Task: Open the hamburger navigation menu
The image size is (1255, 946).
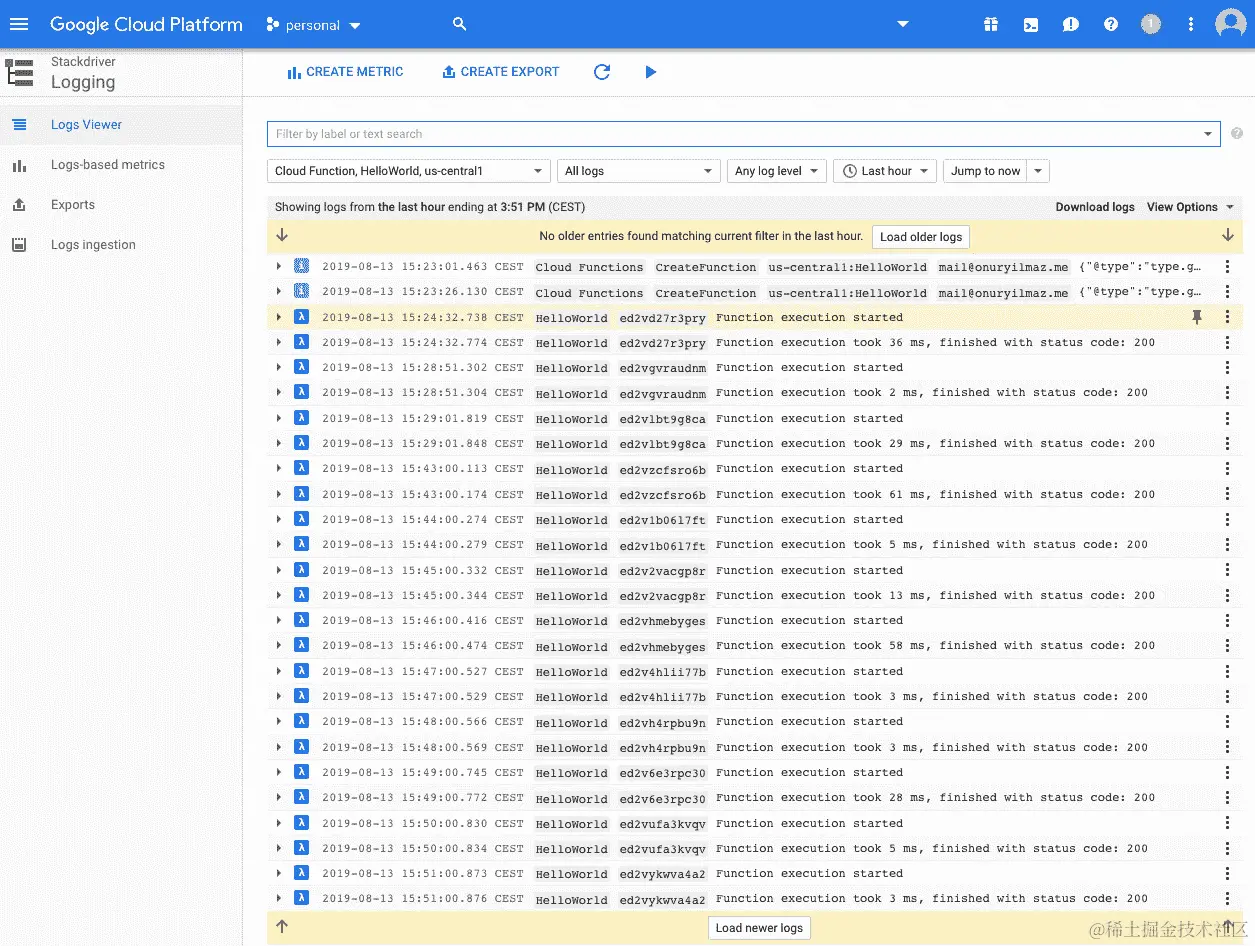Action: pos(20,24)
